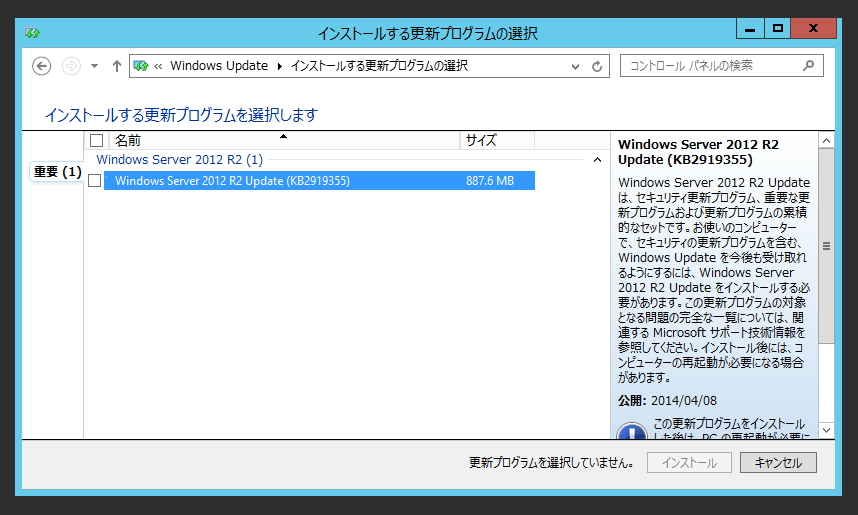
Task: Close the window with the red X
Action: coord(814,28)
